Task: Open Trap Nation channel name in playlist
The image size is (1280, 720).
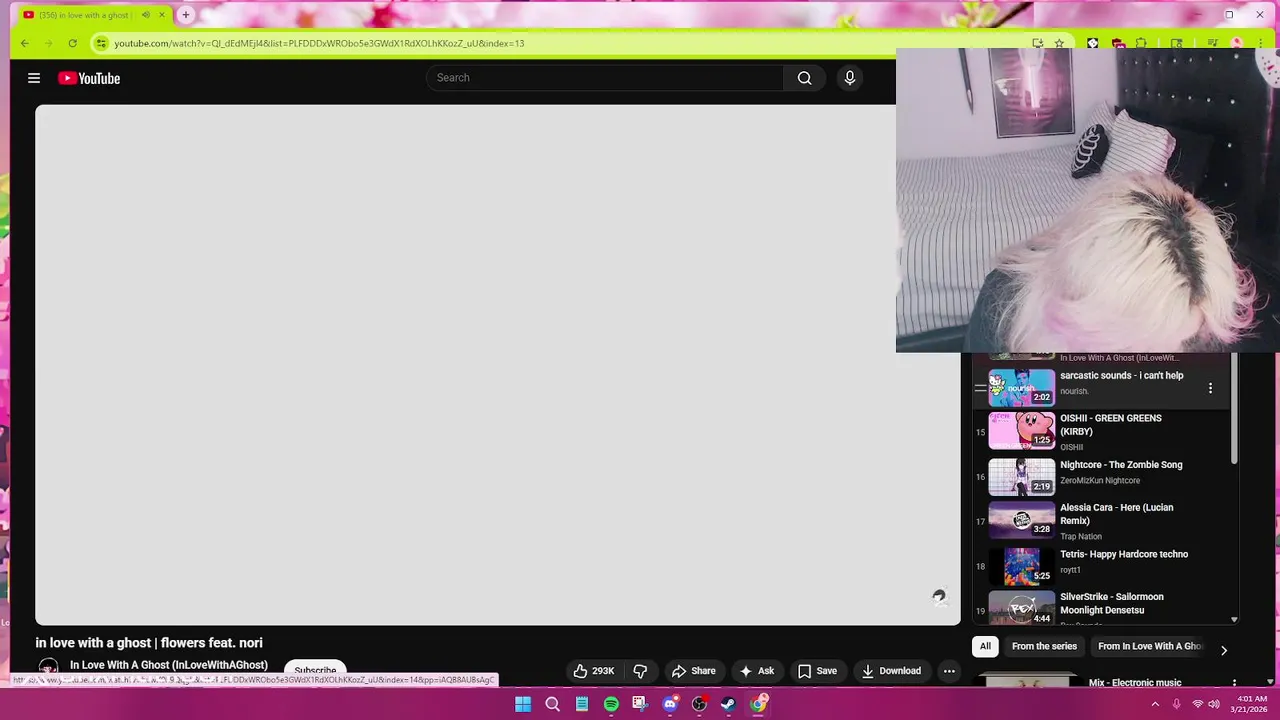Action: pyautogui.click(x=1081, y=536)
